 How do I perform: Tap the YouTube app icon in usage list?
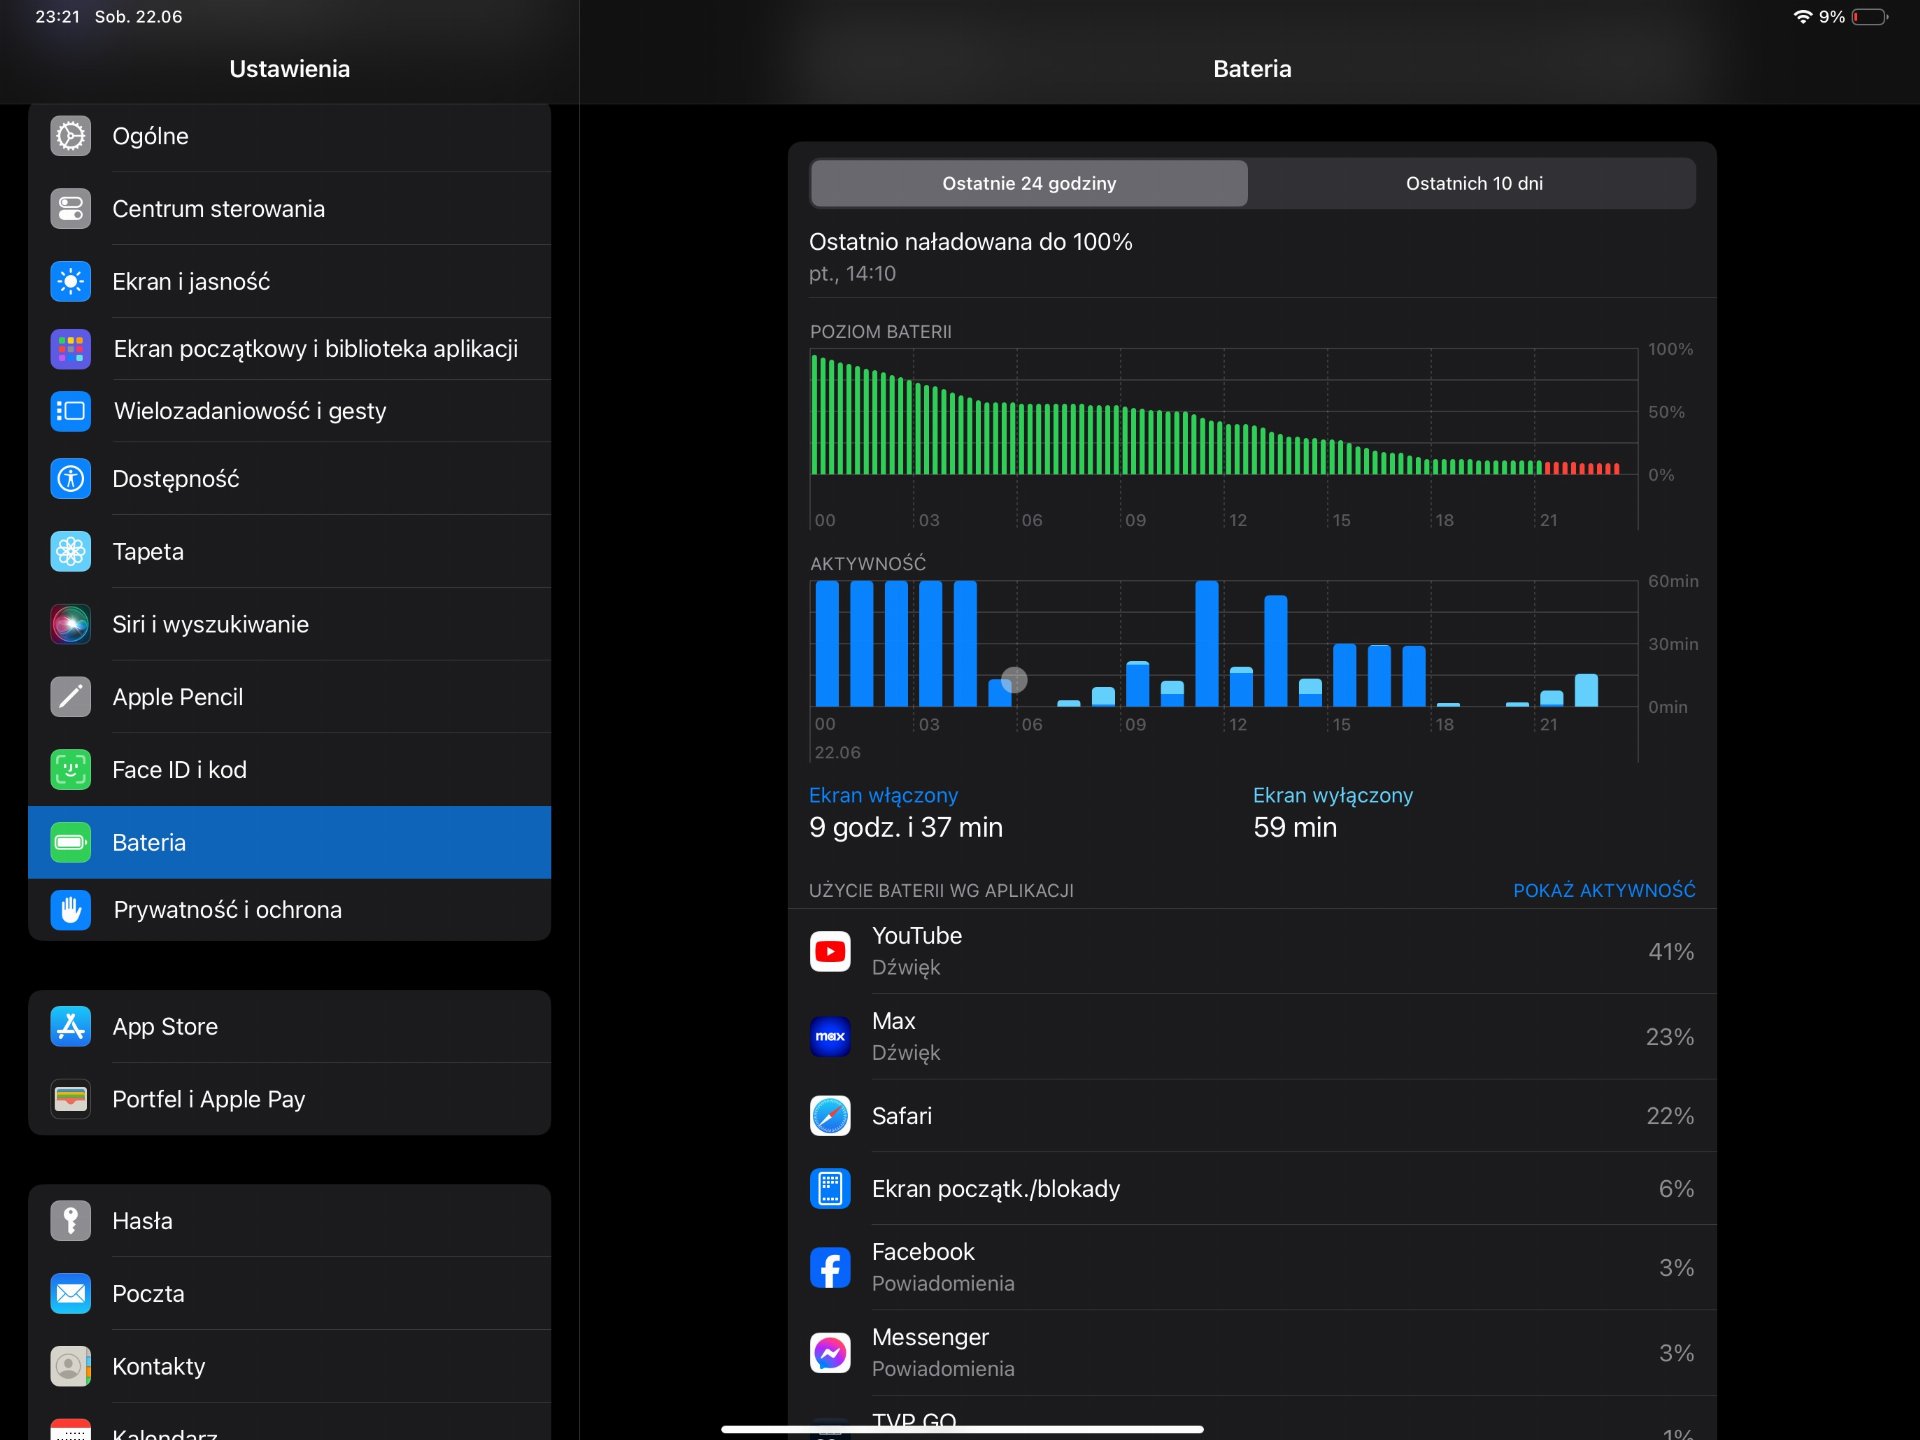point(830,952)
